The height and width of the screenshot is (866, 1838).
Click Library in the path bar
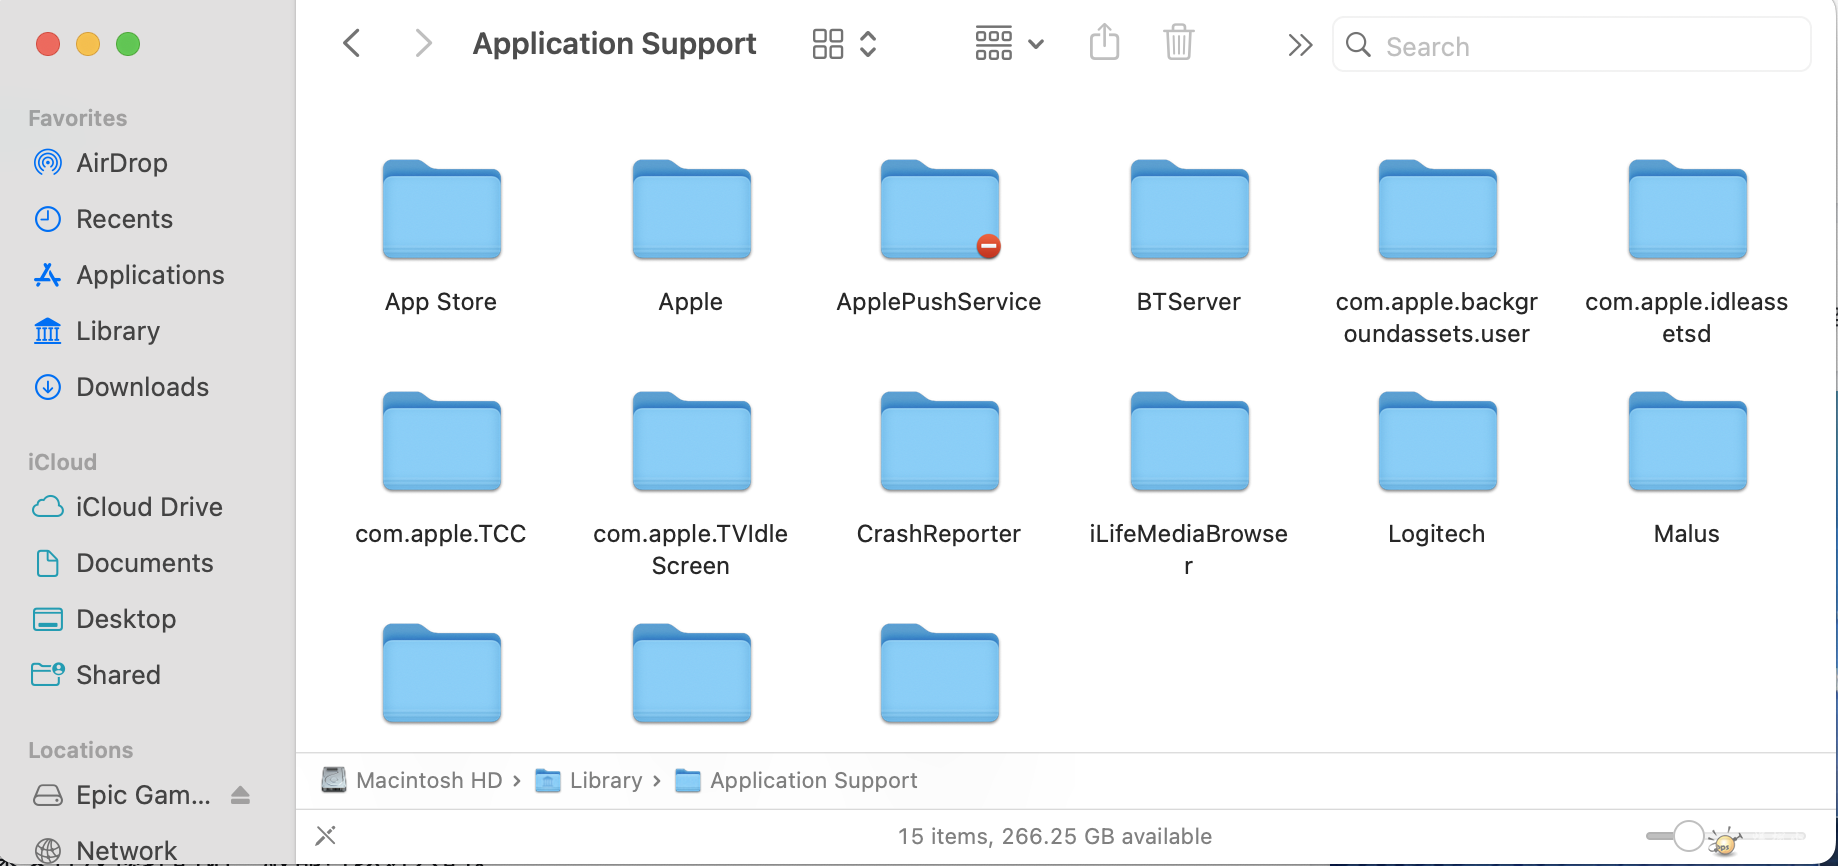tap(605, 780)
